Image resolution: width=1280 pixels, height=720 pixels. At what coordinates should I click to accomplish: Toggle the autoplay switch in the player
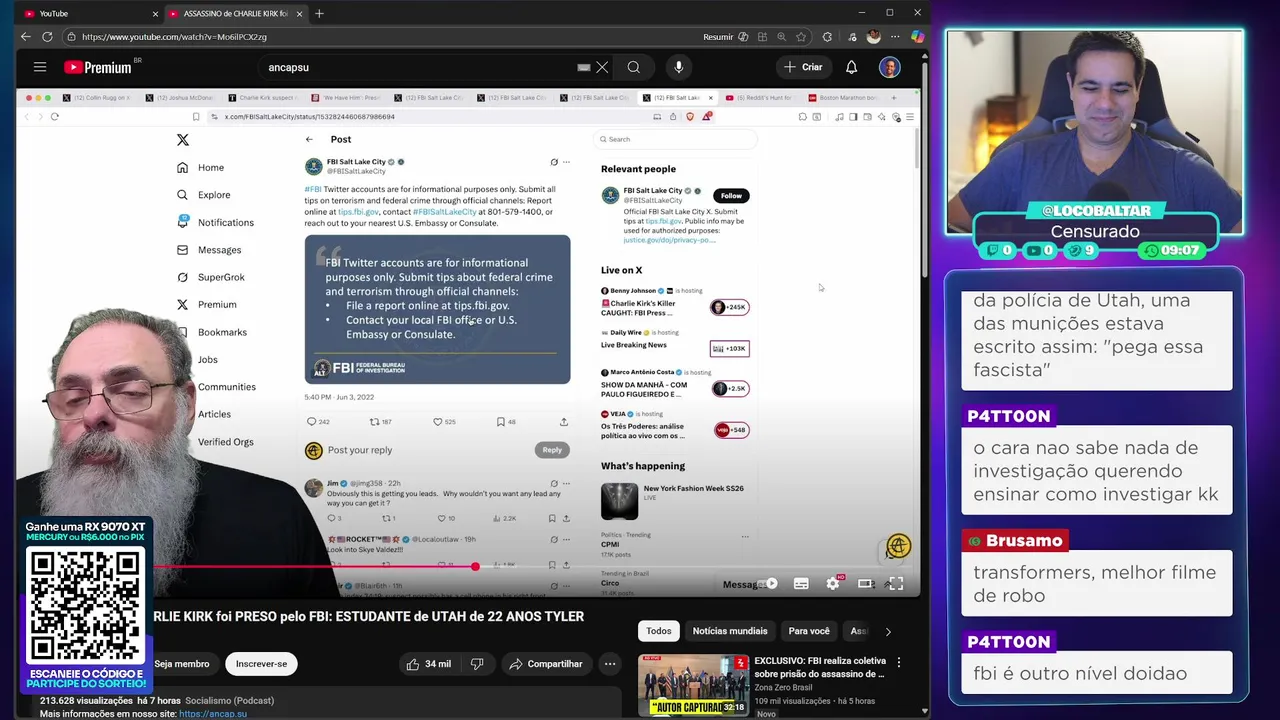(768, 583)
